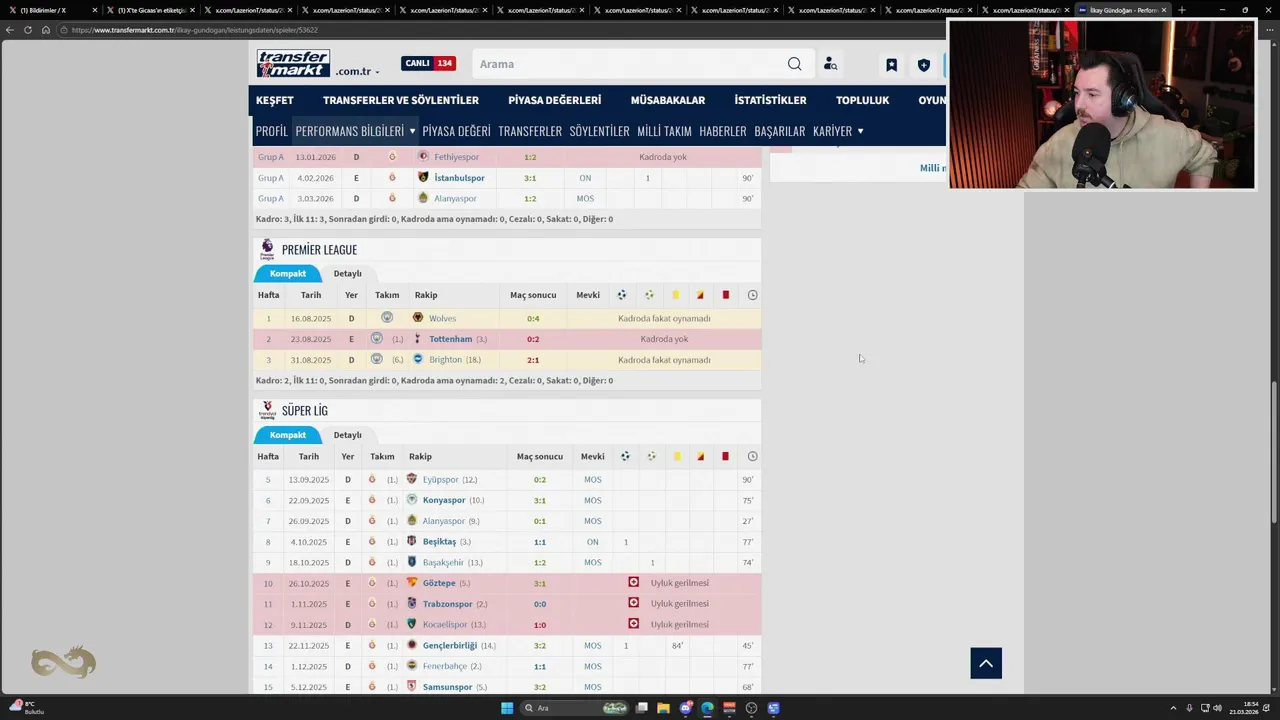Click the 0:4 result against Wolves
The width and height of the screenshot is (1280, 720).
(x=533, y=318)
